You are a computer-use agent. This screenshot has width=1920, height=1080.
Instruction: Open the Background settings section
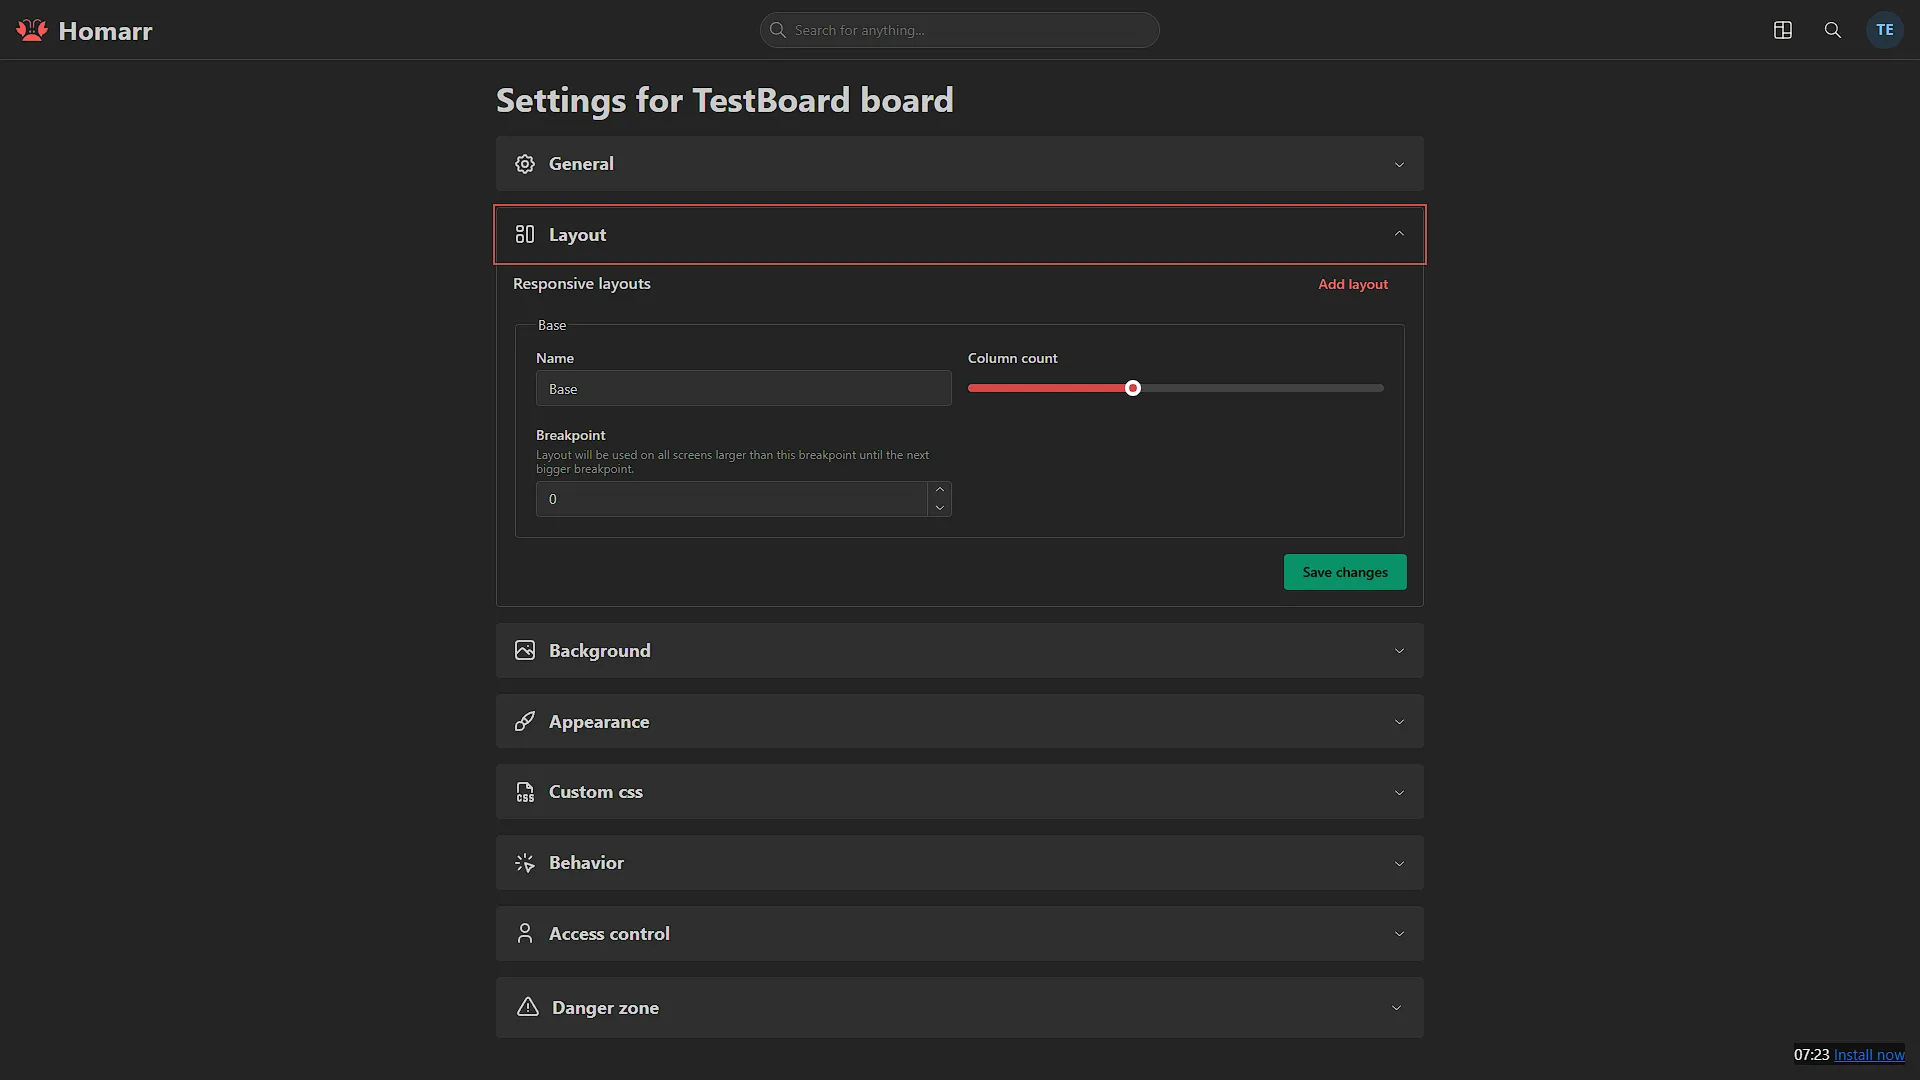960,650
